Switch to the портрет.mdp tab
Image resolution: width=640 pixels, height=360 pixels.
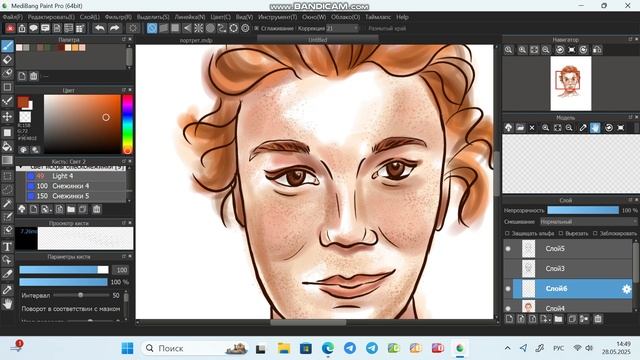pyautogui.click(x=196, y=40)
